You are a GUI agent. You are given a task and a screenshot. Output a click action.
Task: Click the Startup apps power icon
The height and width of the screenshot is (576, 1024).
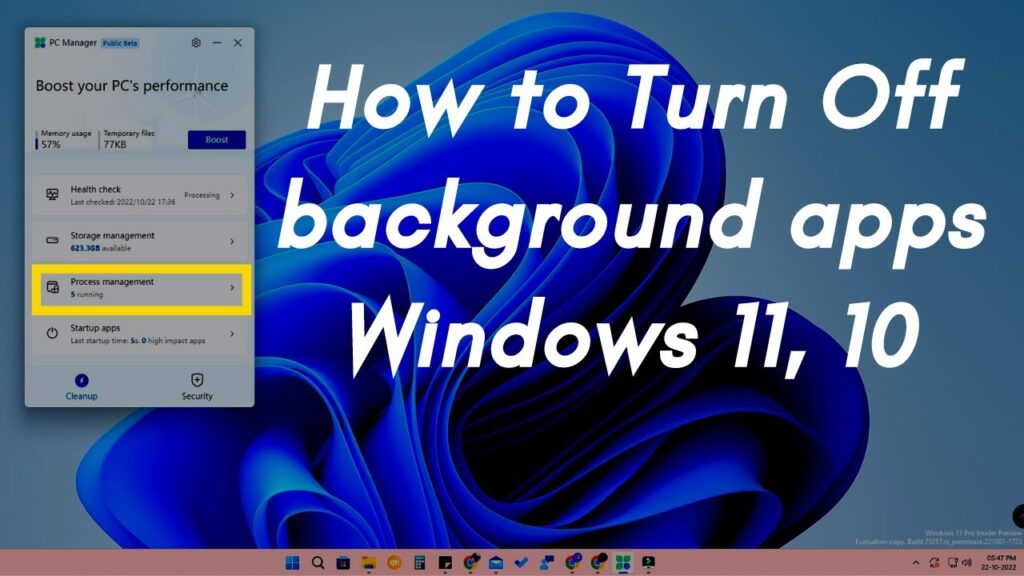[52, 334]
